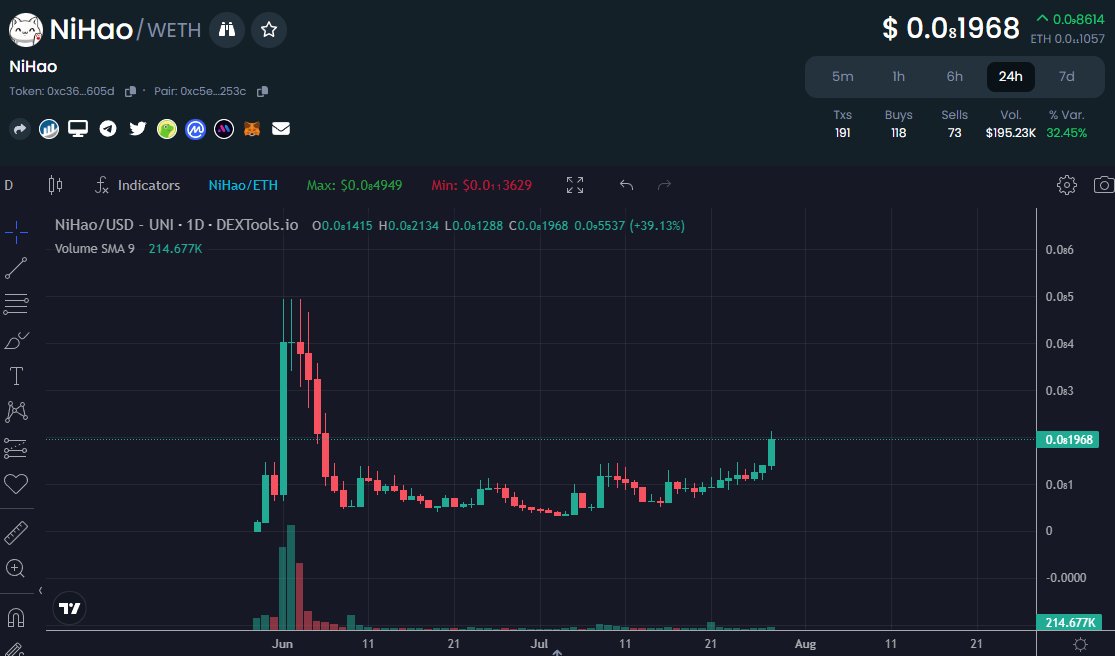Click the Buys count 118
Image resolution: width=1115 pixels, height=656 pixels.
pyautogui.click(x=899, y=133)
